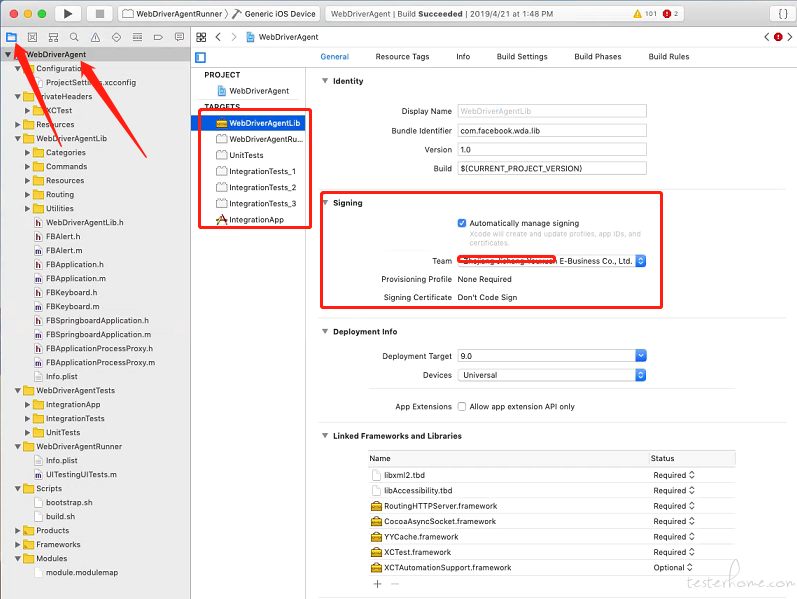The image size is (797, 599).
Task: Click the Run (play) button
Action: point(68,14)
